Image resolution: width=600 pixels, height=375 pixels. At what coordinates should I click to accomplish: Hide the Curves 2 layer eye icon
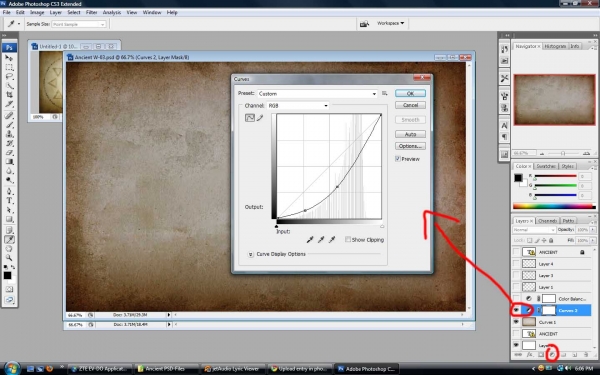coord(516,310)
